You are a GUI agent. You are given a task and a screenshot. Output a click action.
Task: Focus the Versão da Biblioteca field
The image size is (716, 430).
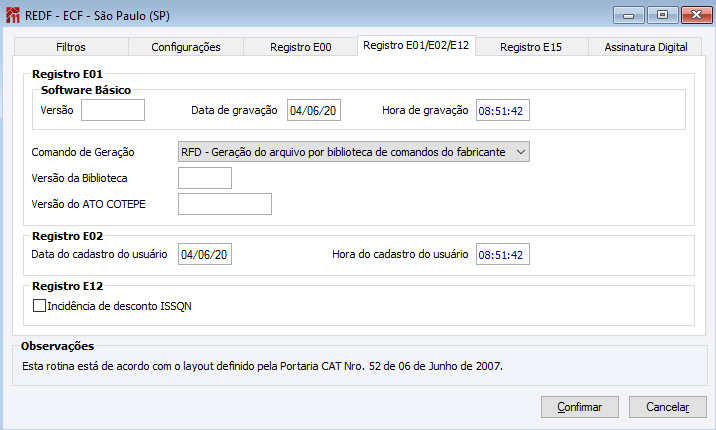(x=204, y=178)
